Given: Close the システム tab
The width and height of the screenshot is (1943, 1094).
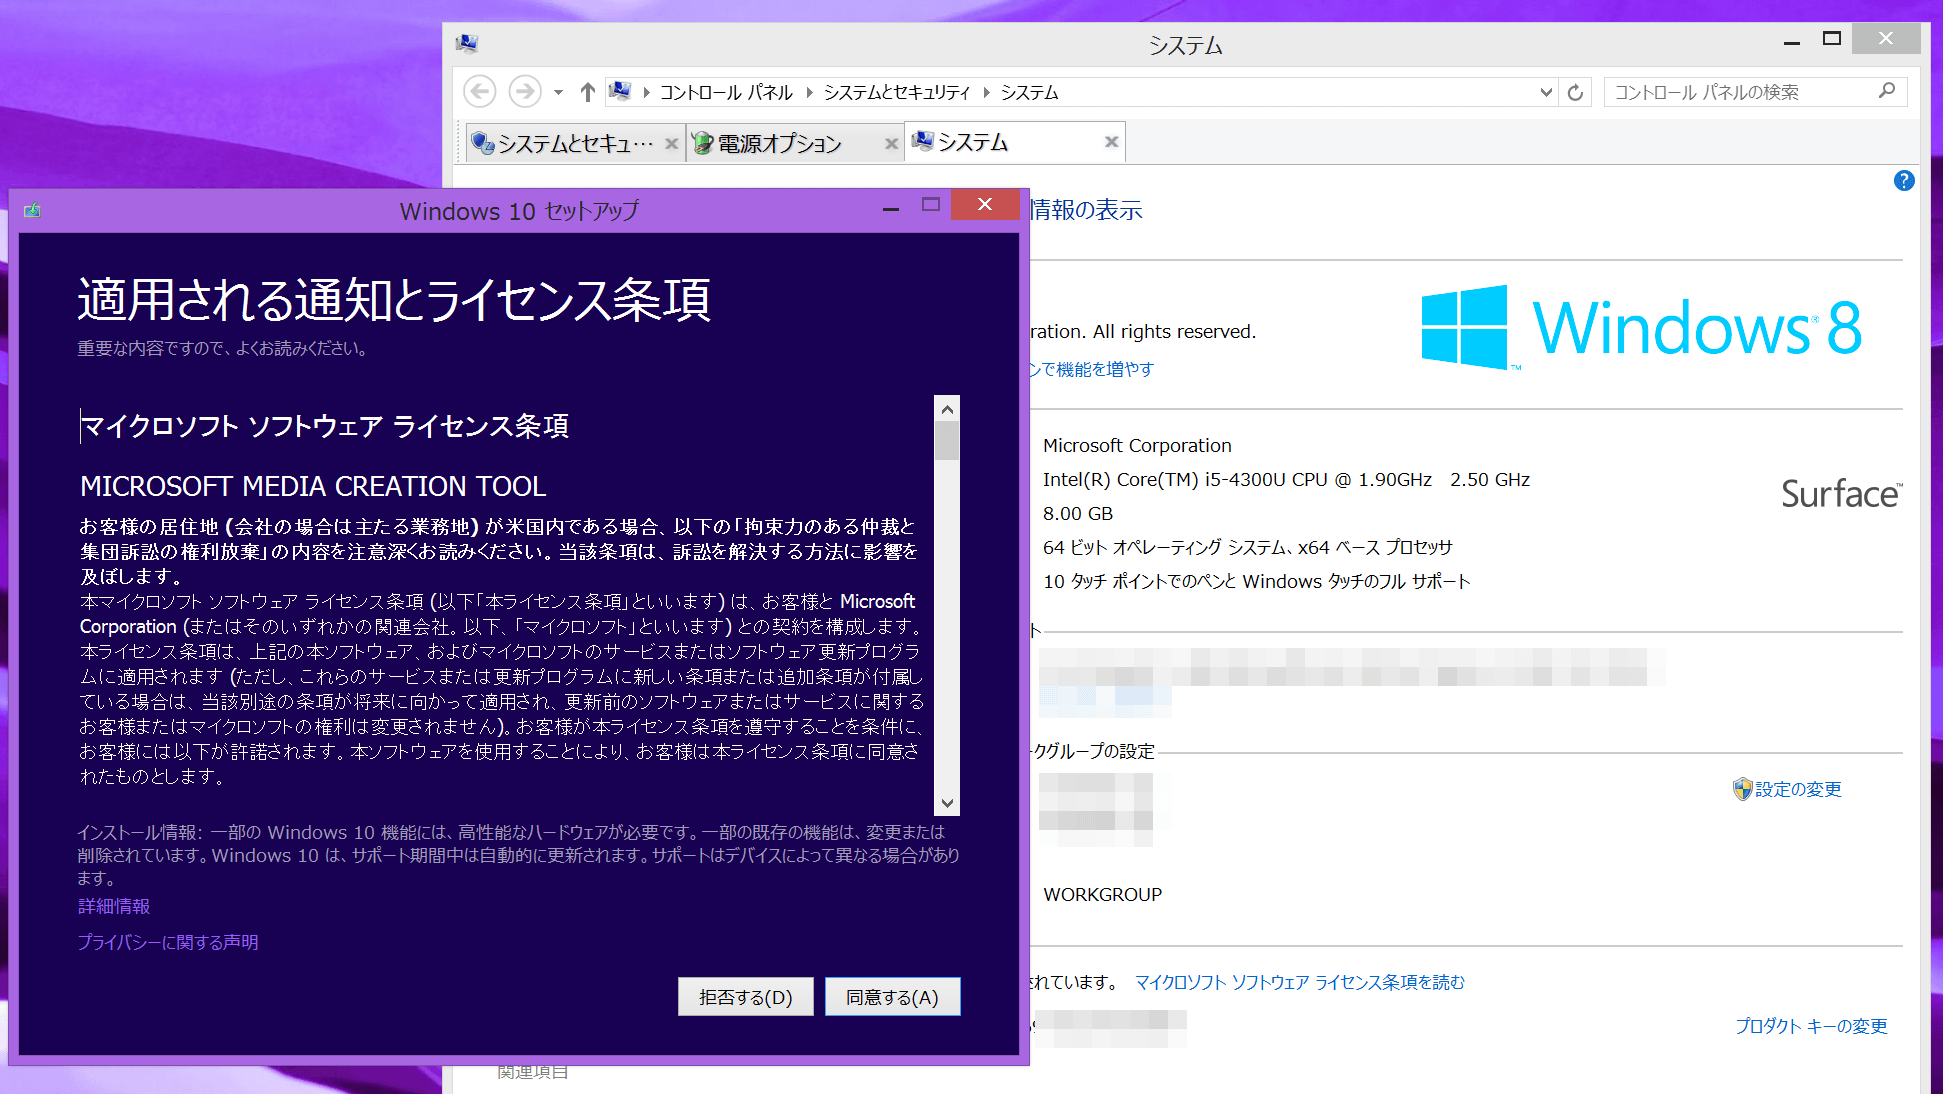Looking at the screenshot, I should 1111,142.
